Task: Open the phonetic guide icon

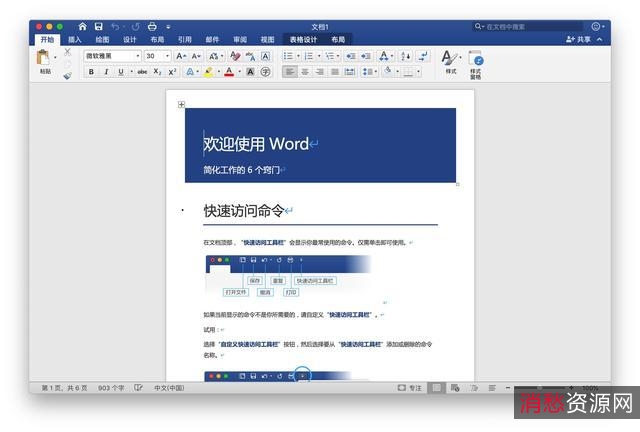Action: 251,56
